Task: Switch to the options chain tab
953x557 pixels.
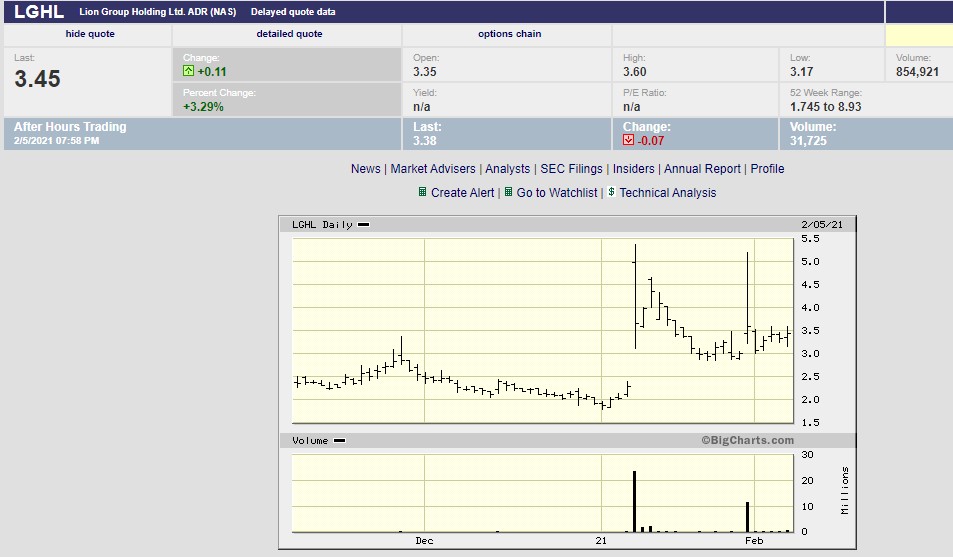Action: 509,34
